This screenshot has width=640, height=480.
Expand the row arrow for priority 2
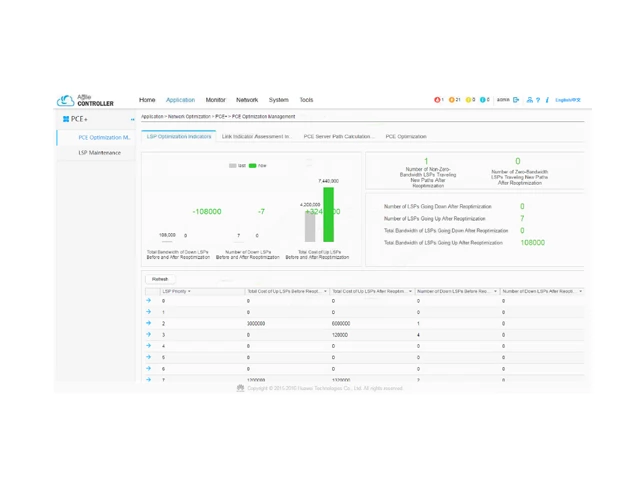click(149, 324)
